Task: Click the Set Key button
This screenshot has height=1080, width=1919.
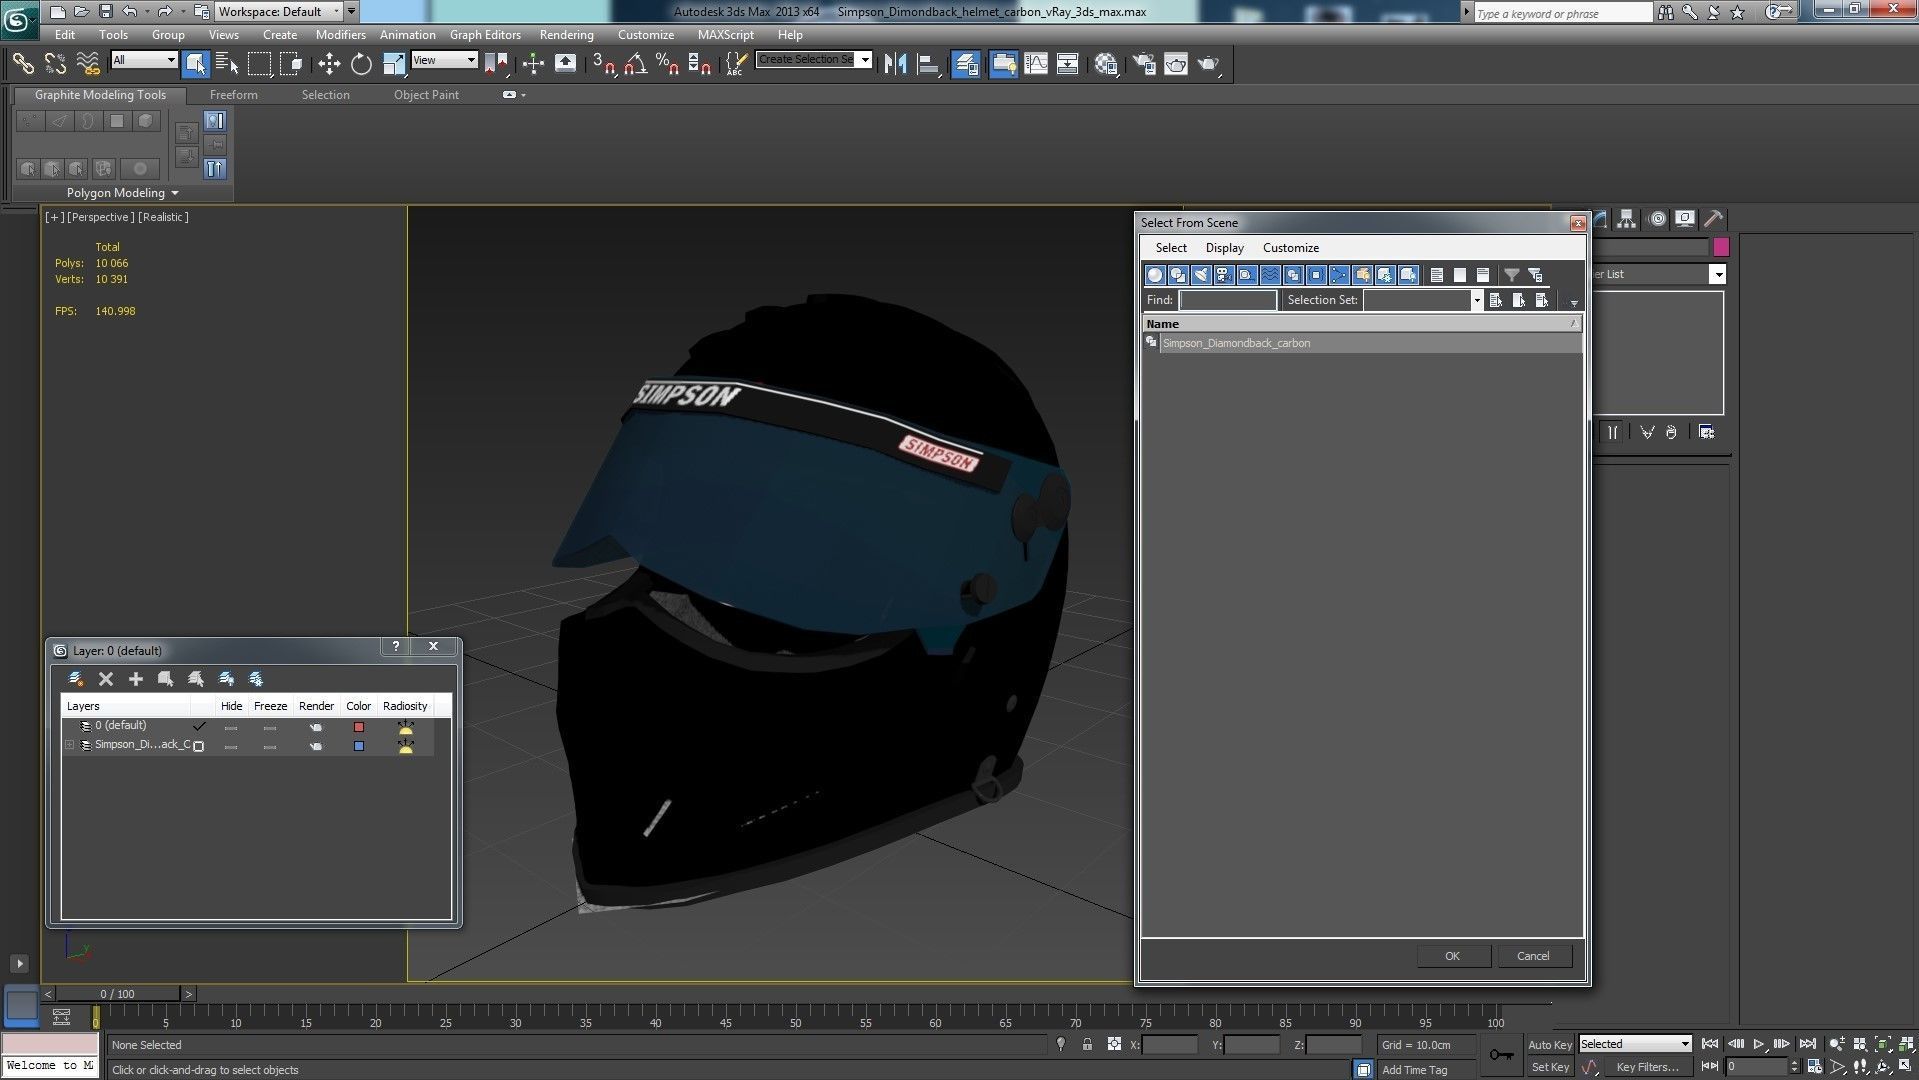Action: (1550, 1067)
